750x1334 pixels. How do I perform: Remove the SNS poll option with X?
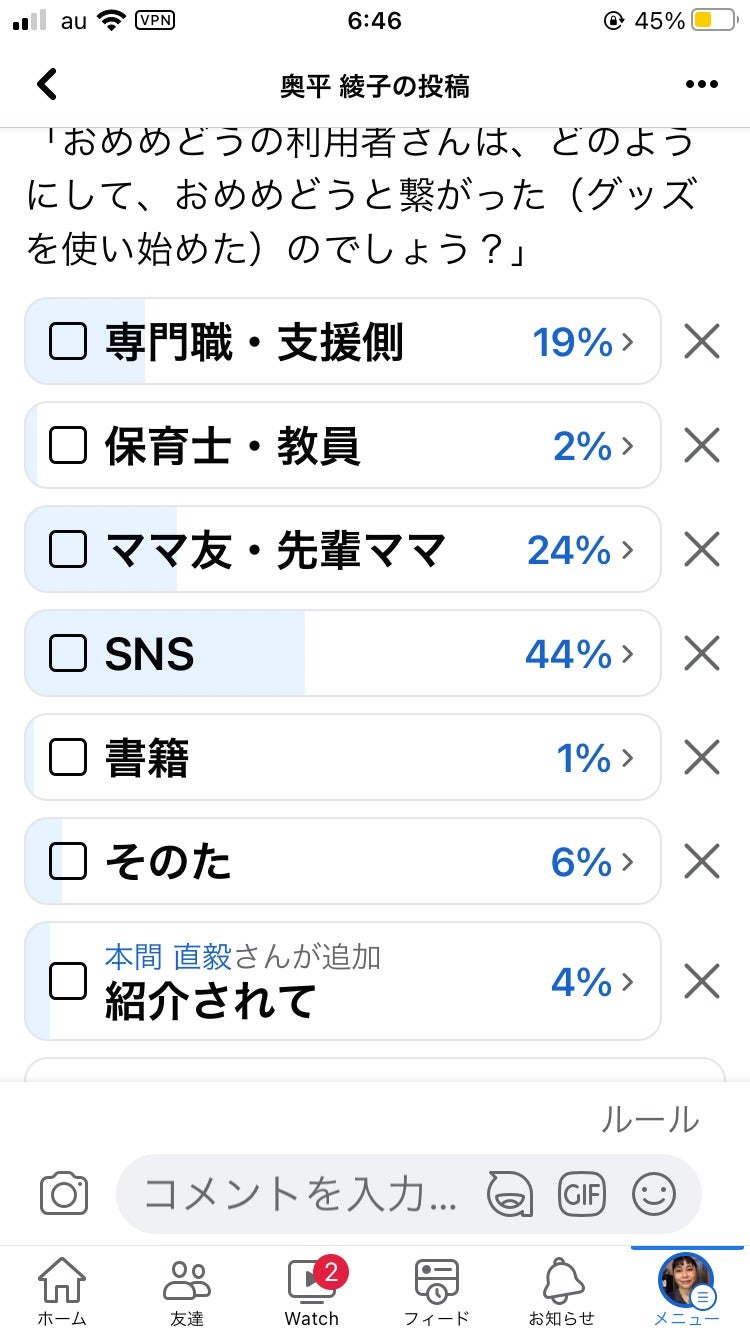click(702, 654)
